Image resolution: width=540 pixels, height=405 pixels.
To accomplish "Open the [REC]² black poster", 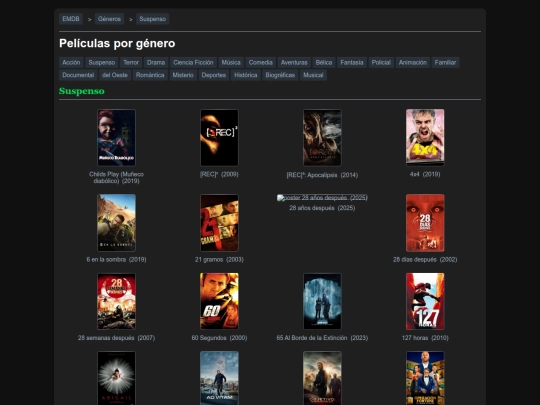I will point(219,138).
